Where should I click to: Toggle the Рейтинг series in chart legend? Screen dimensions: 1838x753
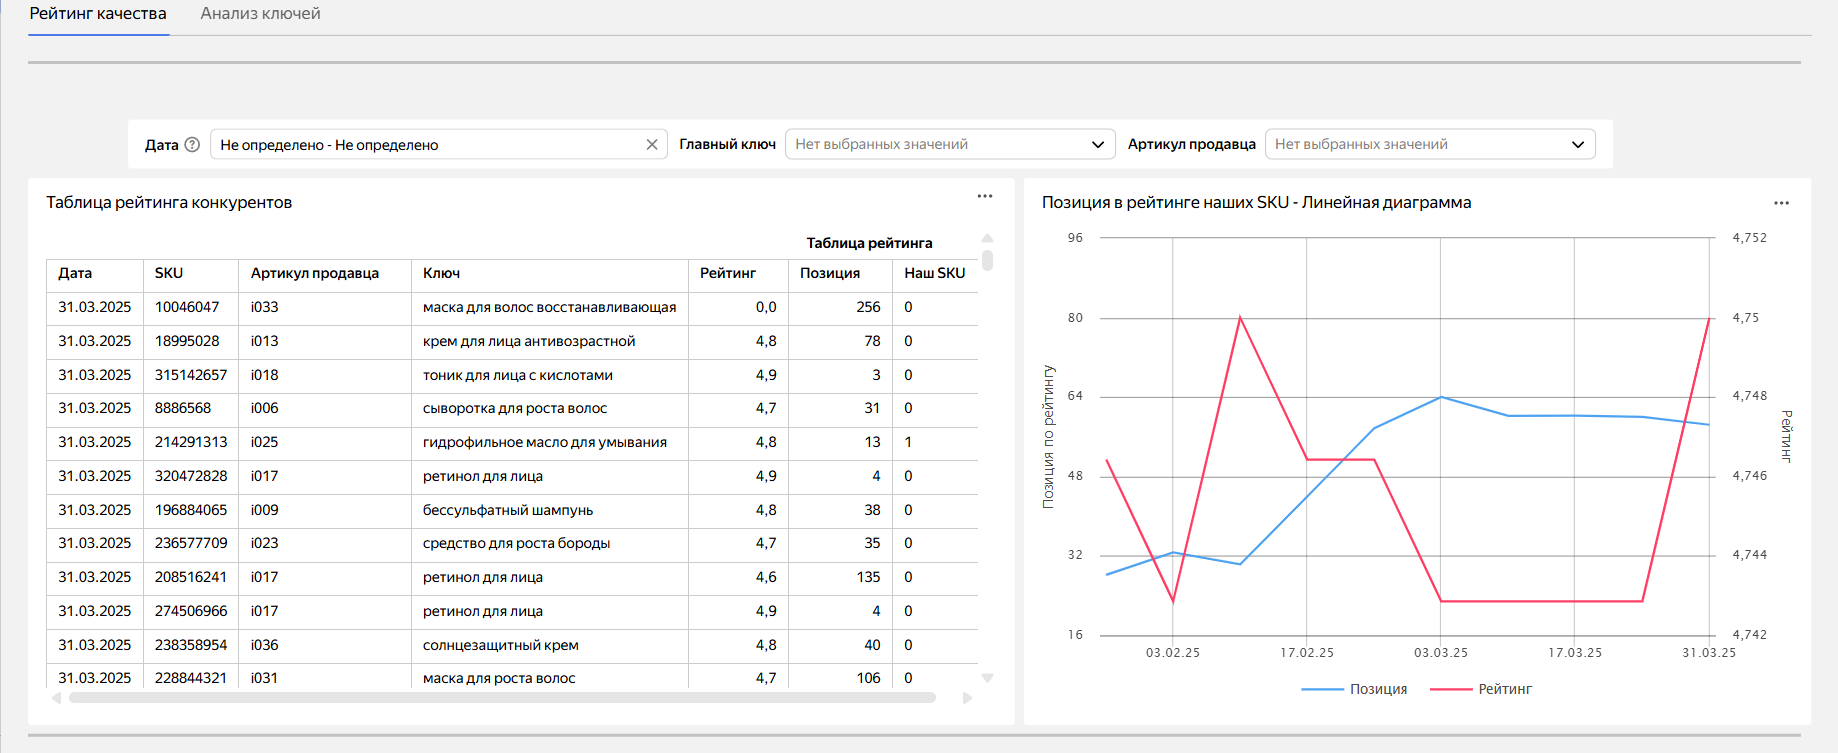[x=1482, y=689]
